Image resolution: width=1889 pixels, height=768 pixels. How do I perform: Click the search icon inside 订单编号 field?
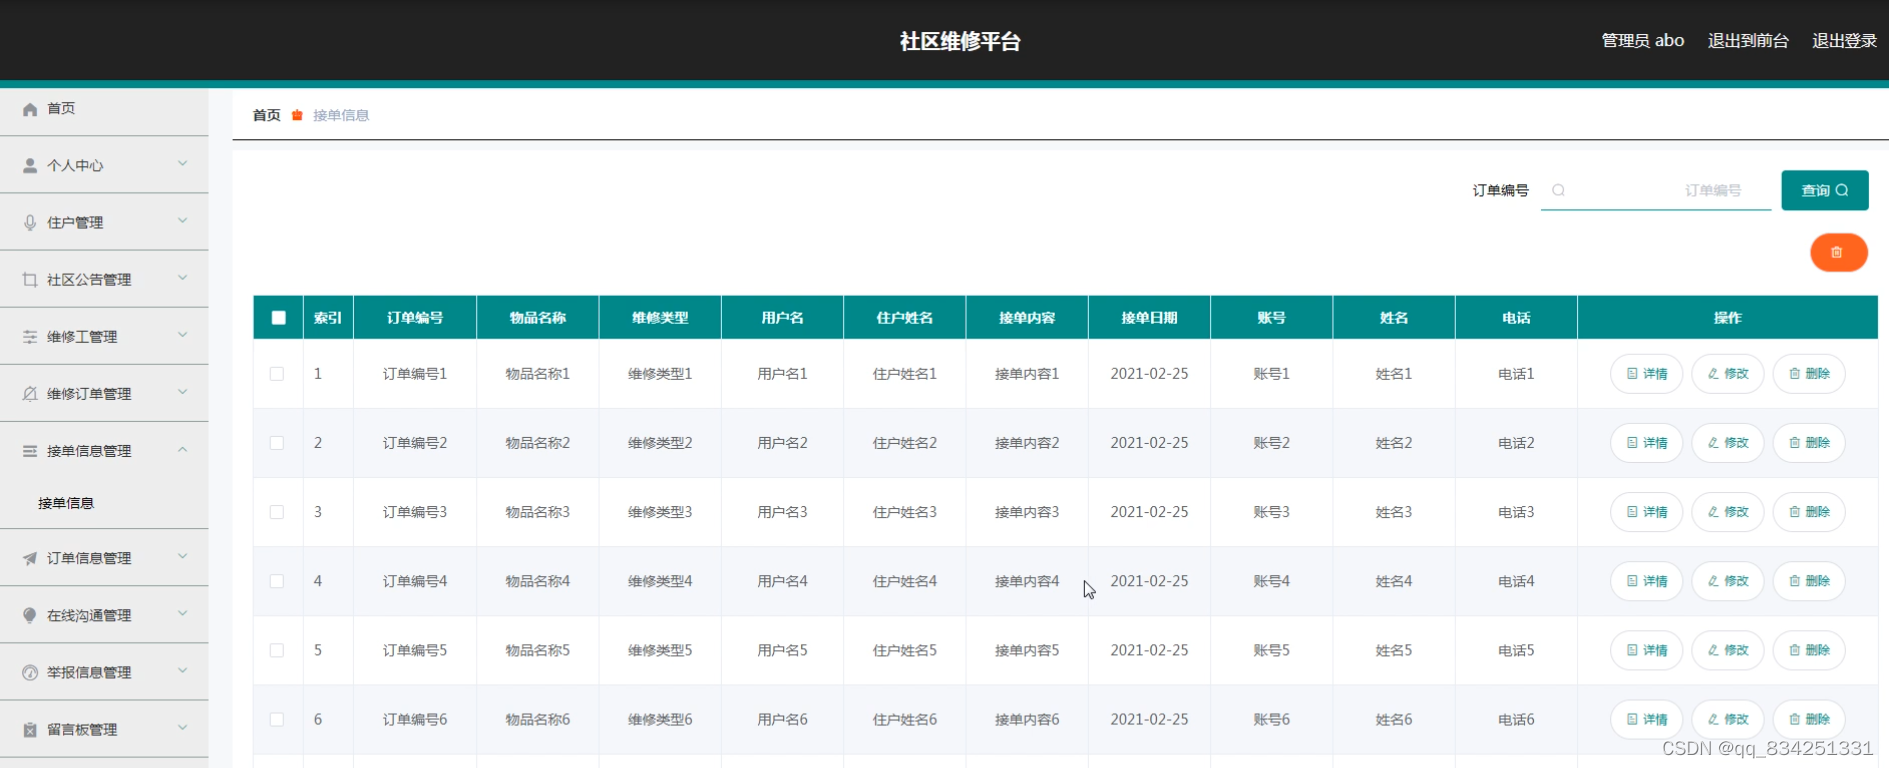[1558, 190]
